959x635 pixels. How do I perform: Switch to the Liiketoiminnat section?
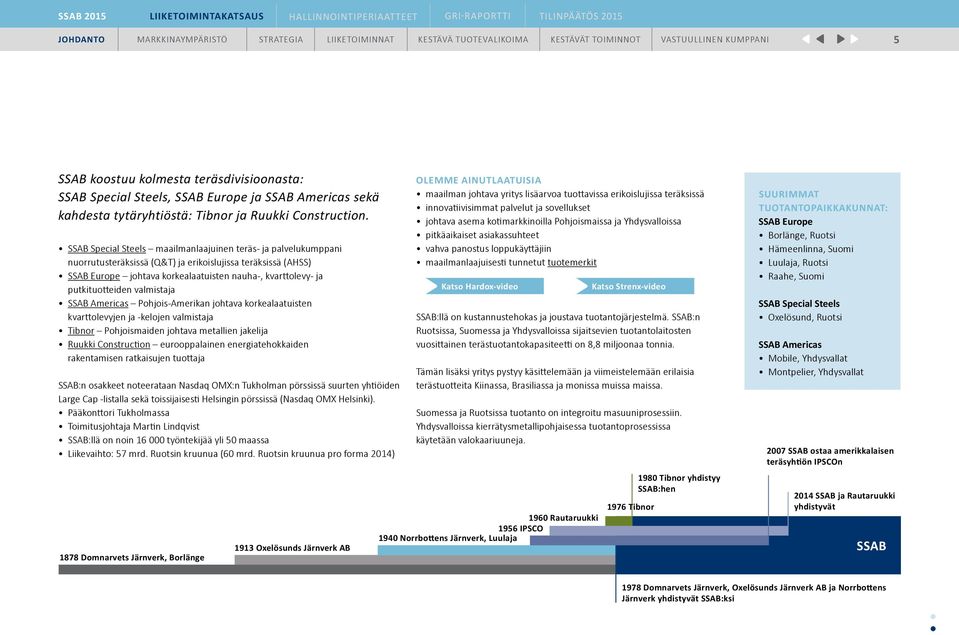[x=360, y=39]
